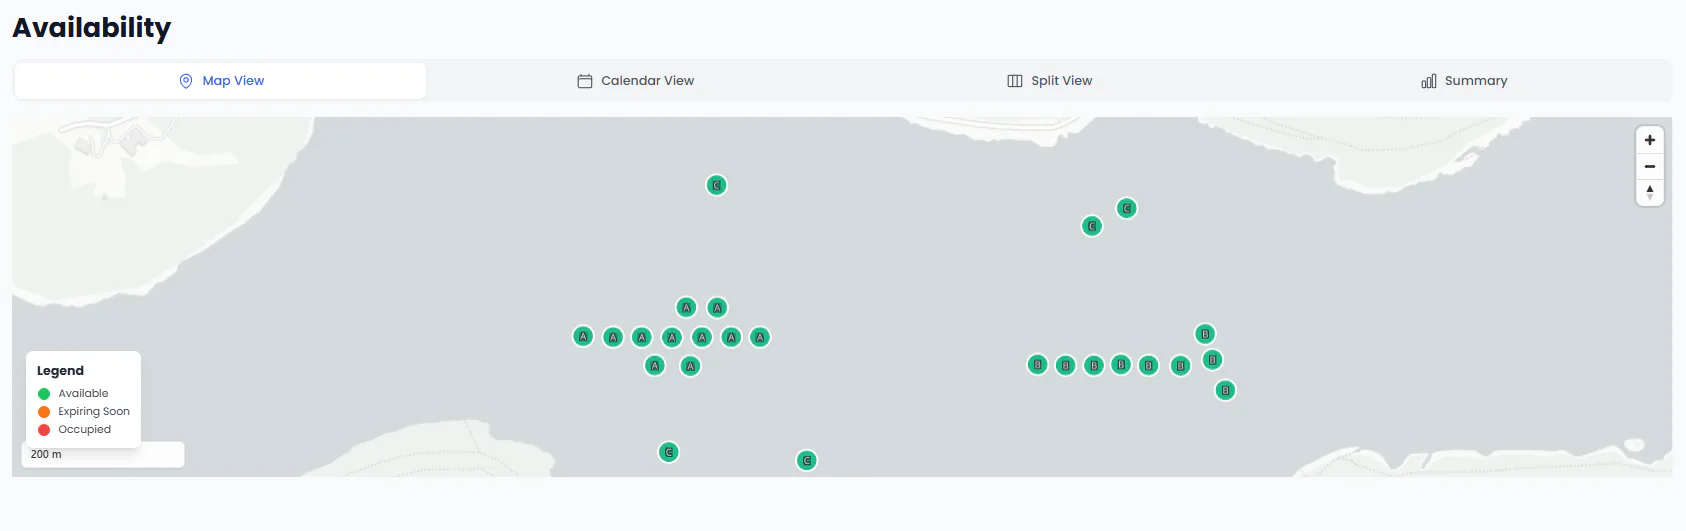Click the orange Expiring Soon legend swatch
The width and height of the screenshot is (1686, 531).
tap(44, 412)
